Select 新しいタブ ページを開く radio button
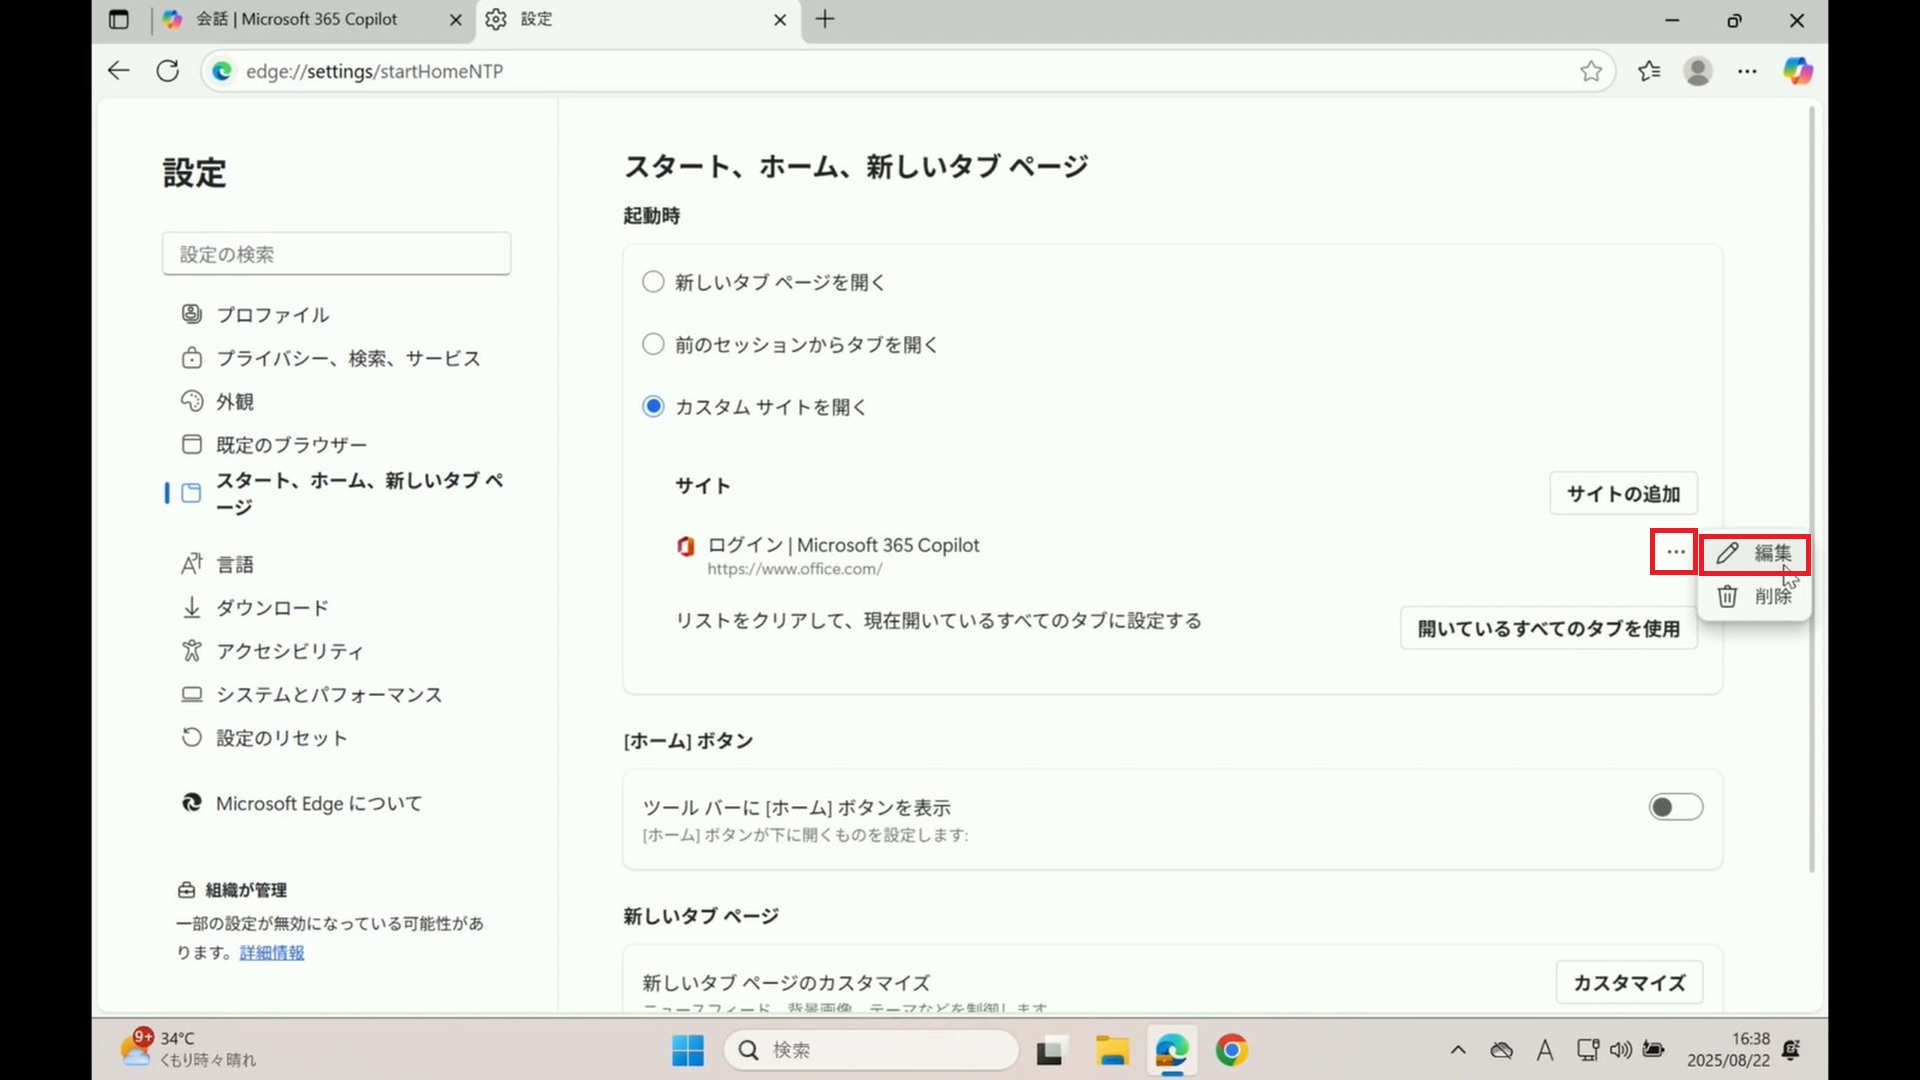 click(653, 282)
